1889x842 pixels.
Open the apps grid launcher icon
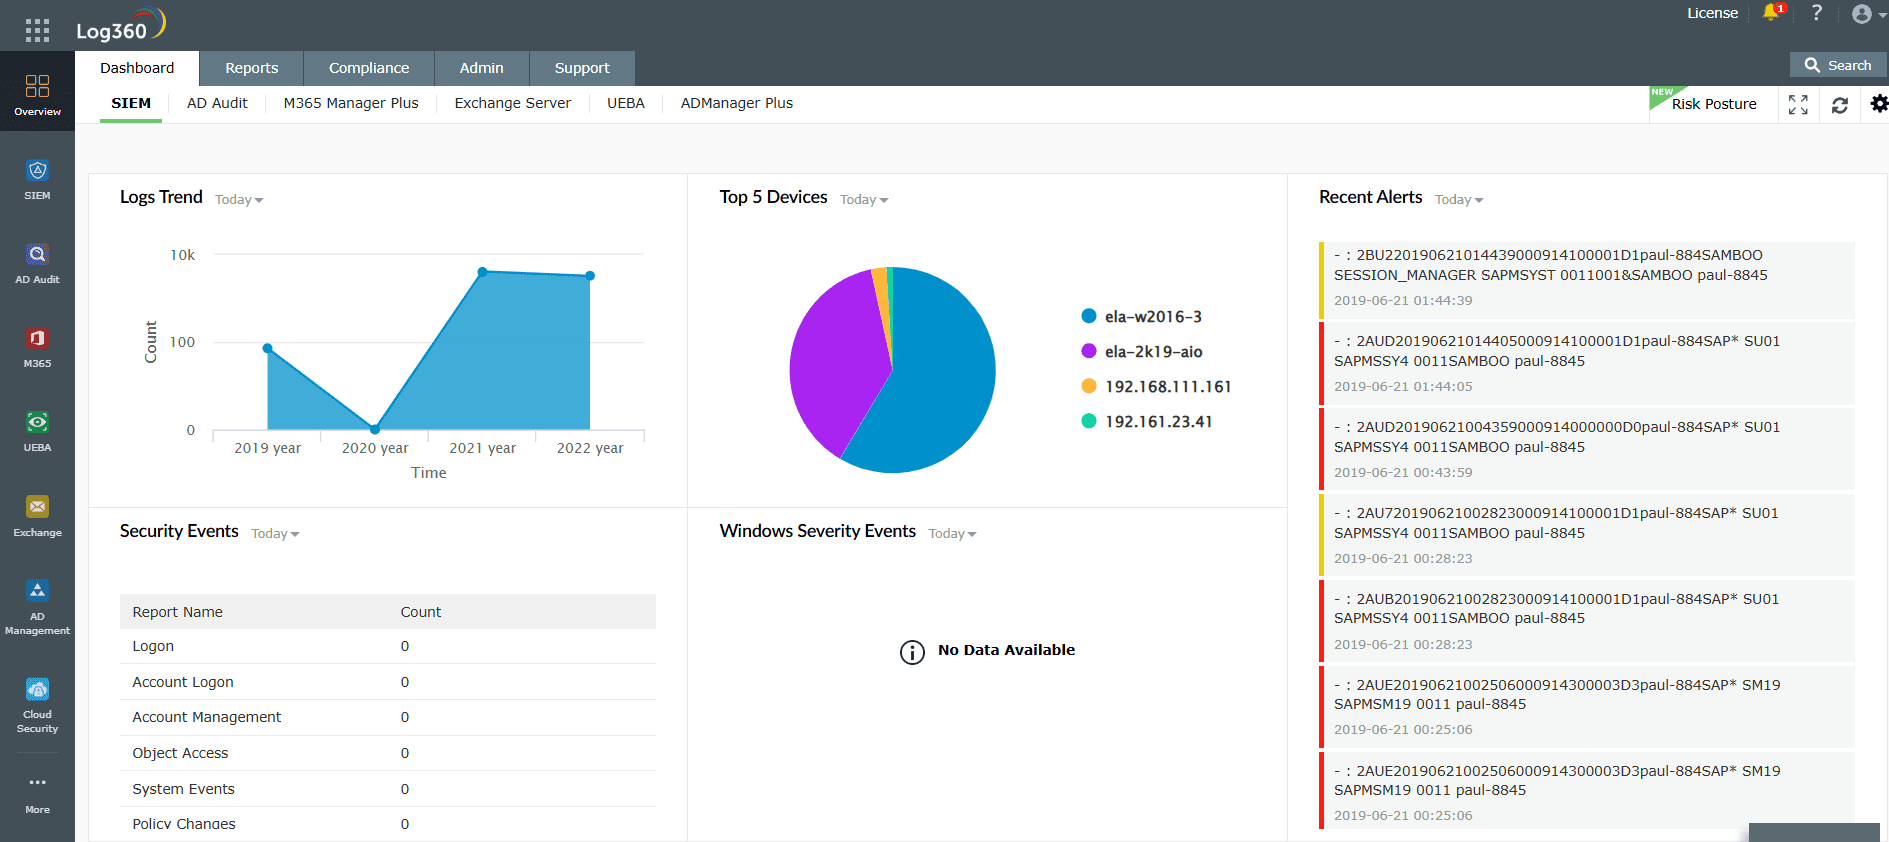point(37,30)
